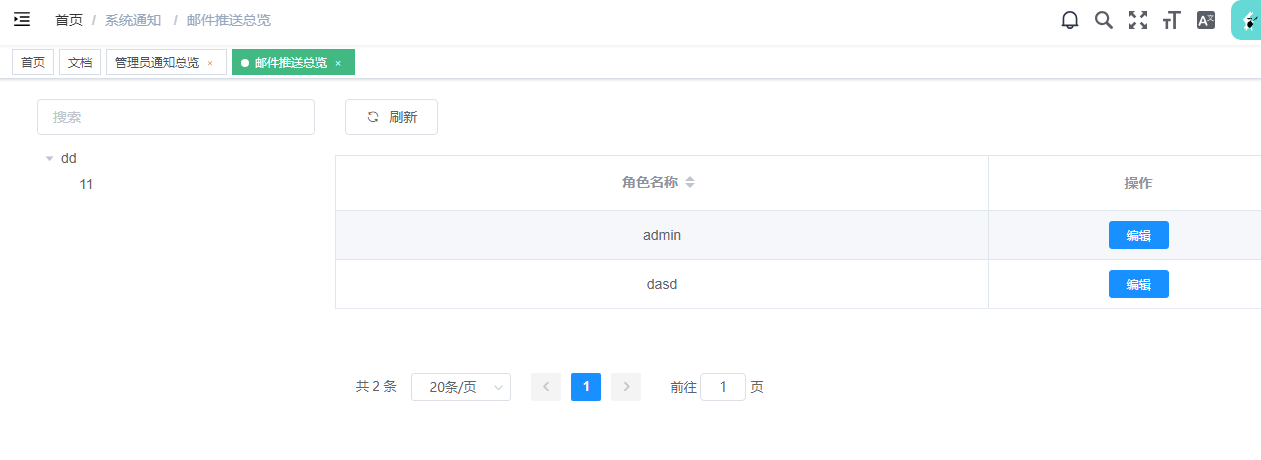Close the 邮件推送总览 tab
Image resolution: width=1261 pixels, height=460 pixels.
click(x=338, y=63)
